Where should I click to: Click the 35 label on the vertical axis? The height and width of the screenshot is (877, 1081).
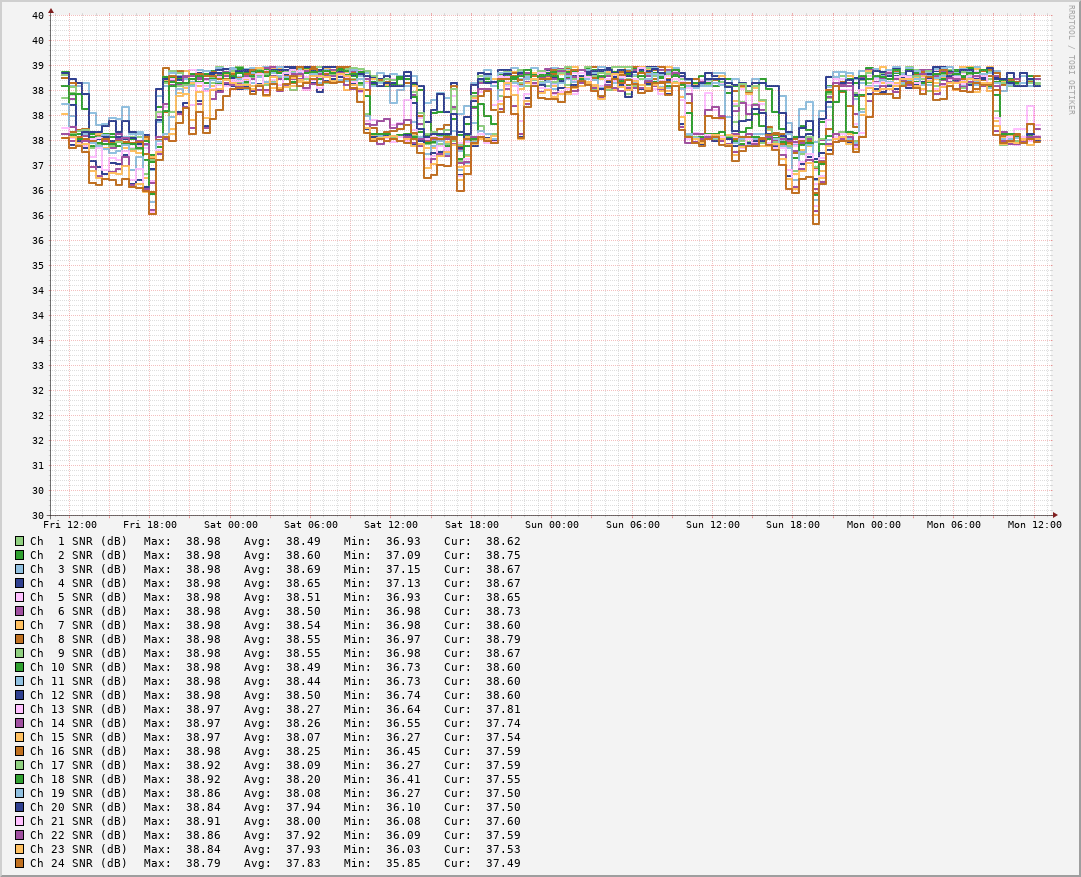point(38,266)
